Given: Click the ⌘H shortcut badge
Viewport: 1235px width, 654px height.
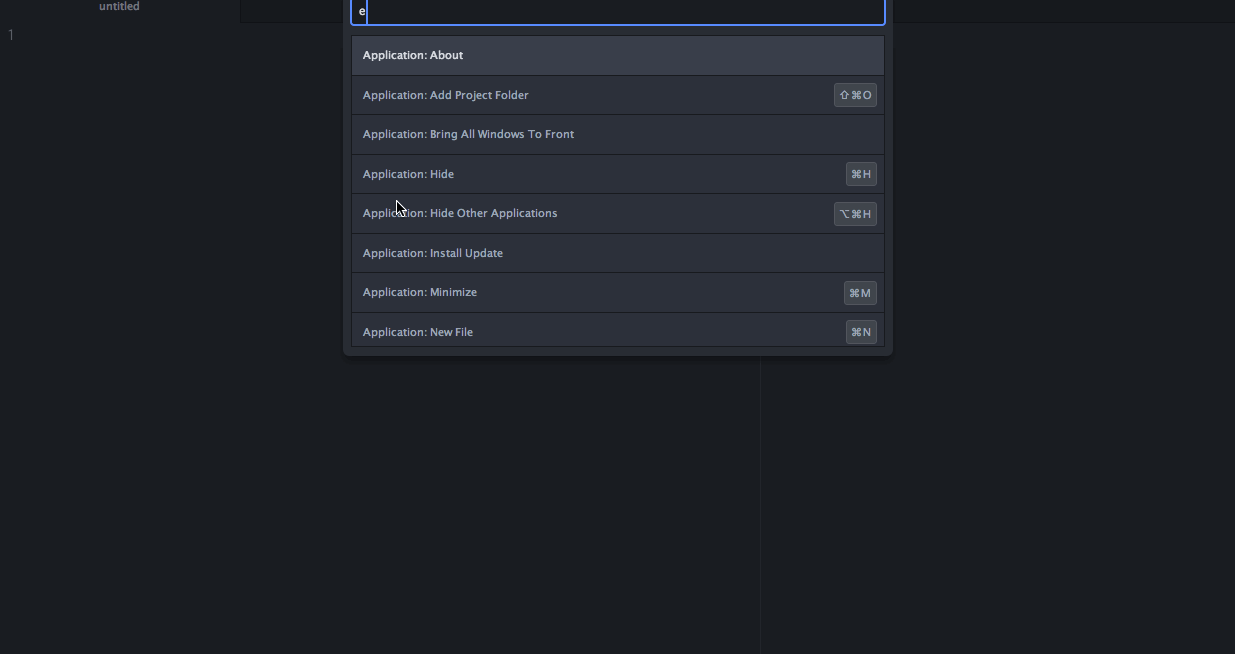Looking at the screenshot, I should [861, 174].
